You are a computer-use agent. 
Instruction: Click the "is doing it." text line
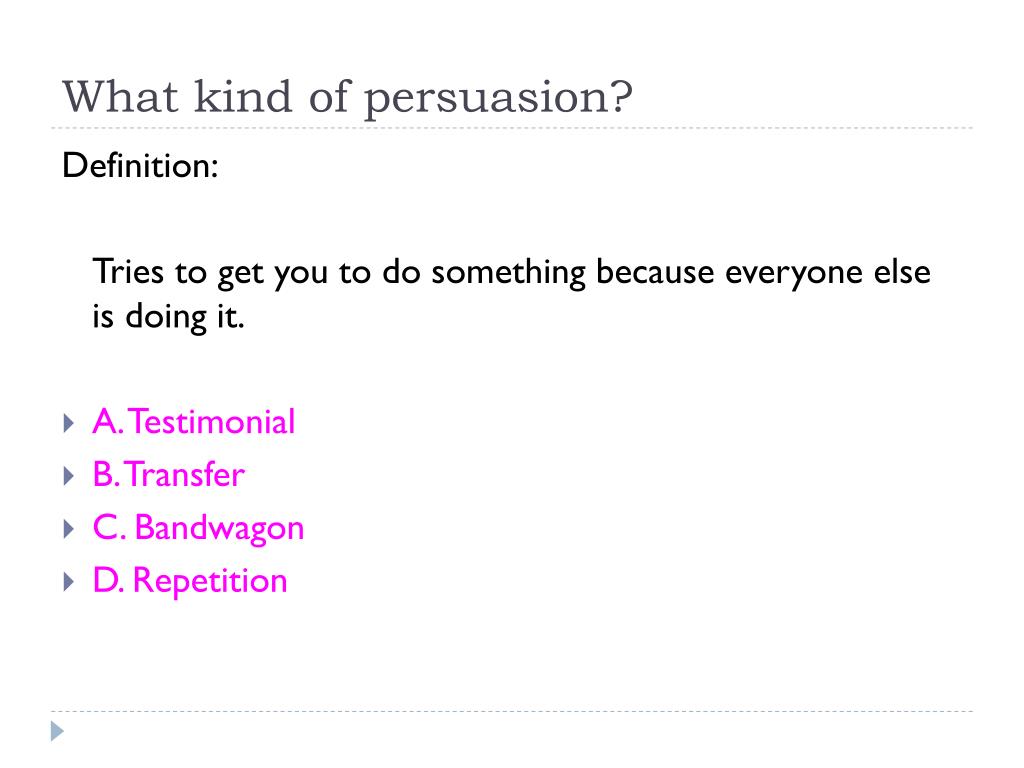point(168,318)
